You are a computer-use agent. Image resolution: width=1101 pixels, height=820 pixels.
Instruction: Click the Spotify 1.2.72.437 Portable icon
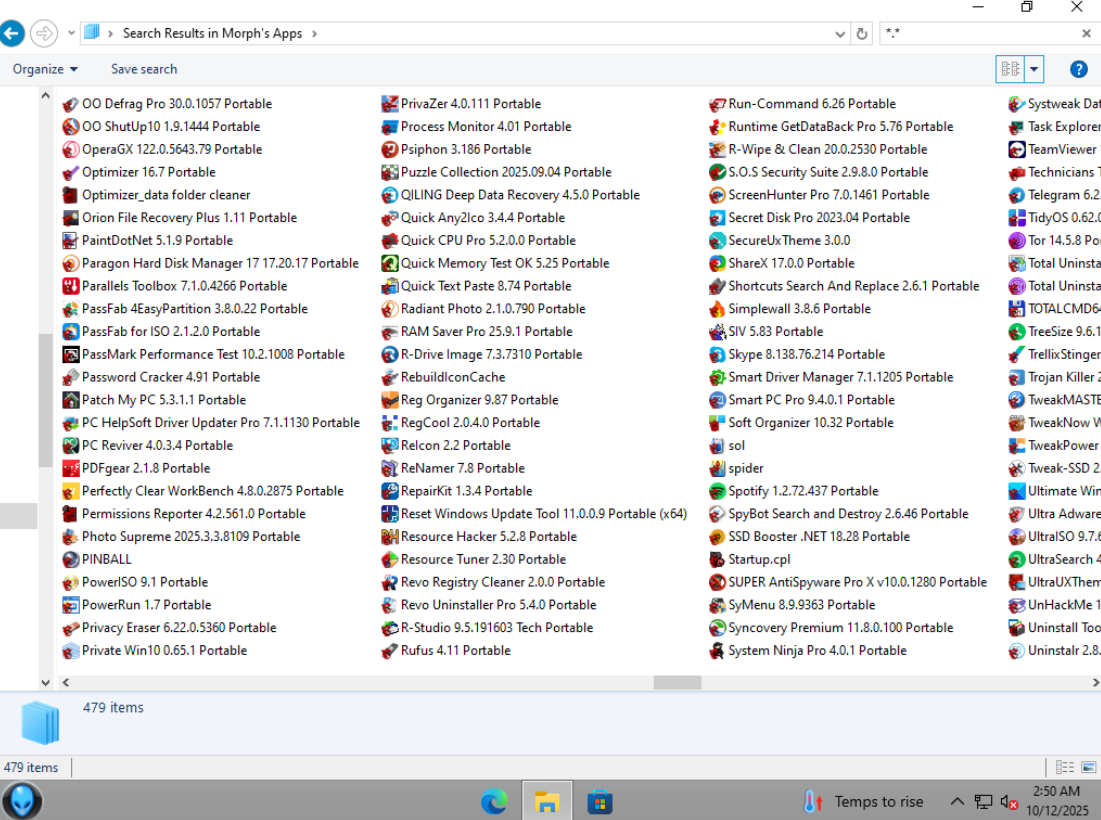coord(717,491)
